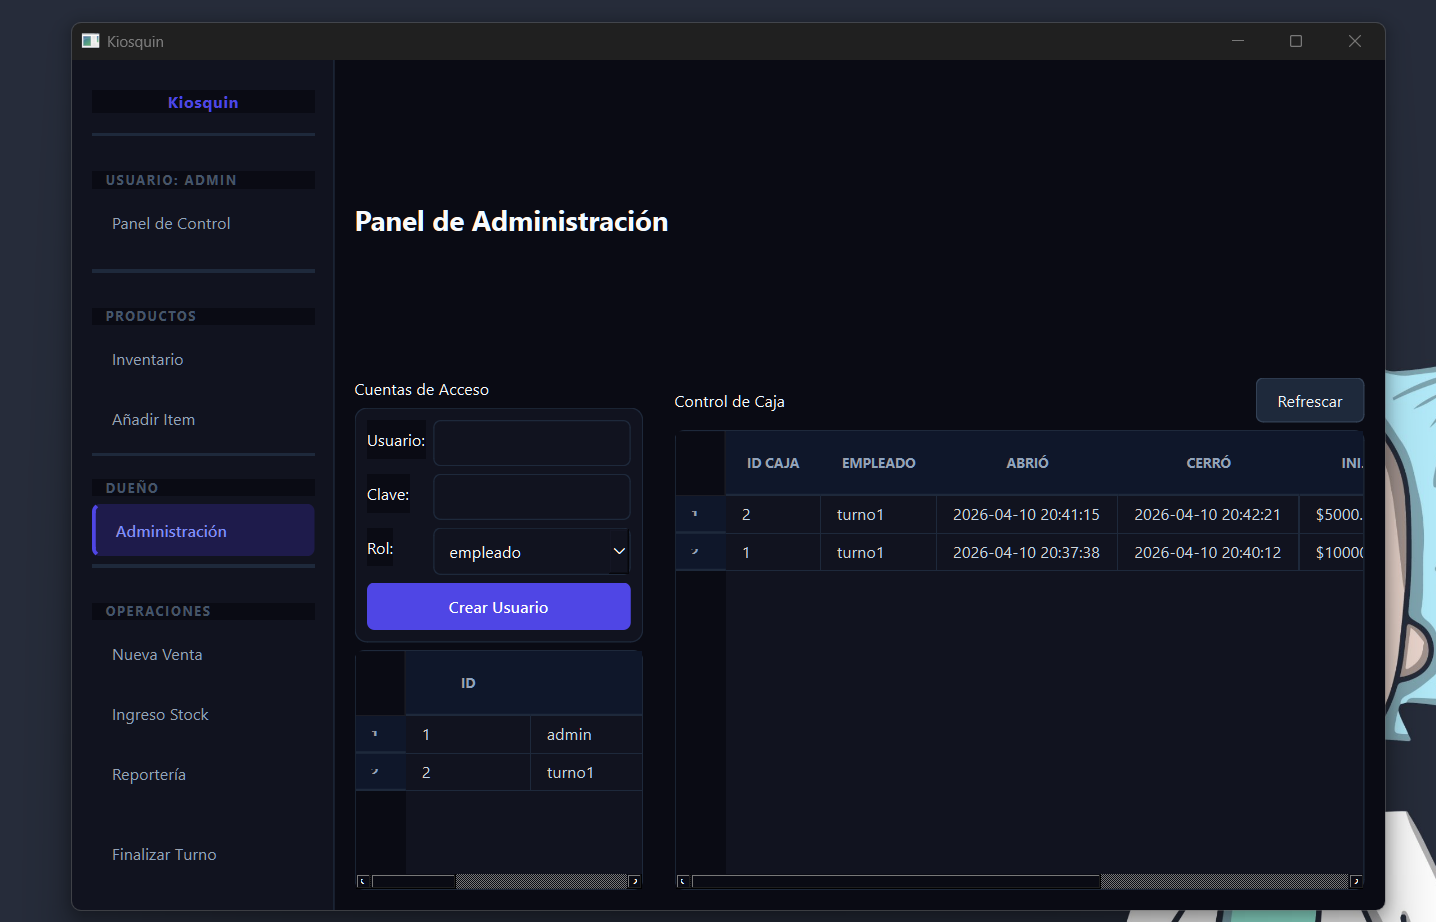Select the admin row in the users table
This screenshot has width=1436, height=922.
568,733
